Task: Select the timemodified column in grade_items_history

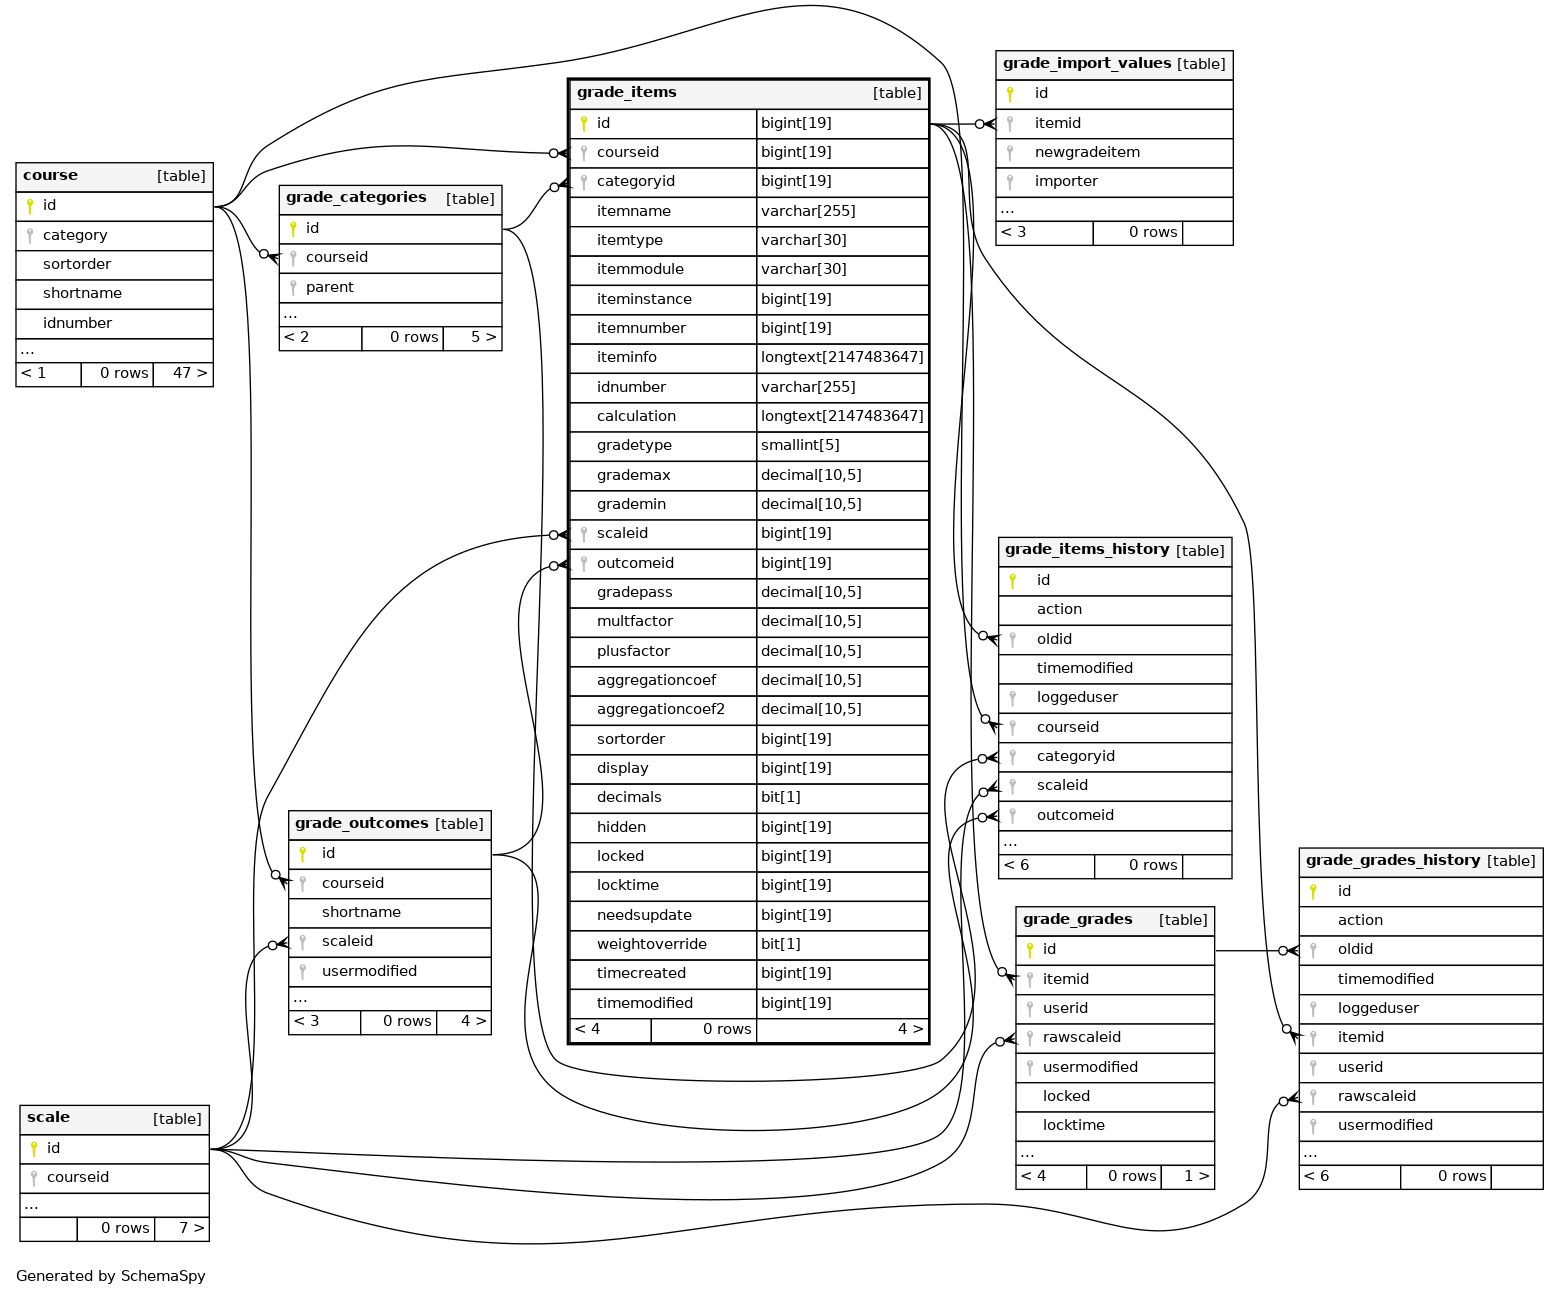Action: [1115, 669]
